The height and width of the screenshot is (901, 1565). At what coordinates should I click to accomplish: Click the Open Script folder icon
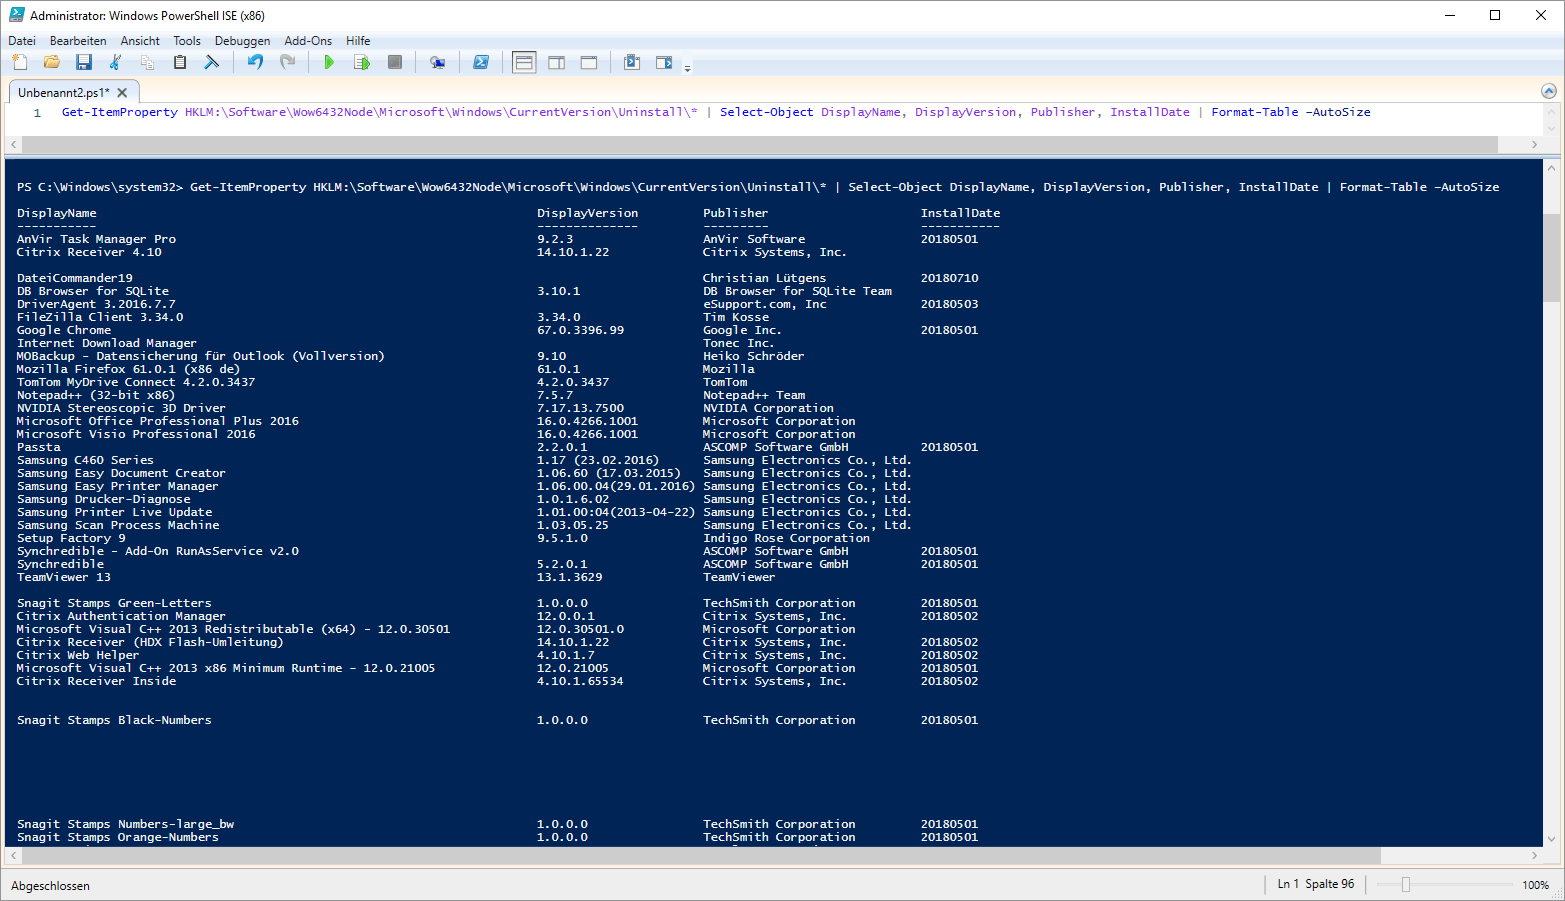coord(52,62)
